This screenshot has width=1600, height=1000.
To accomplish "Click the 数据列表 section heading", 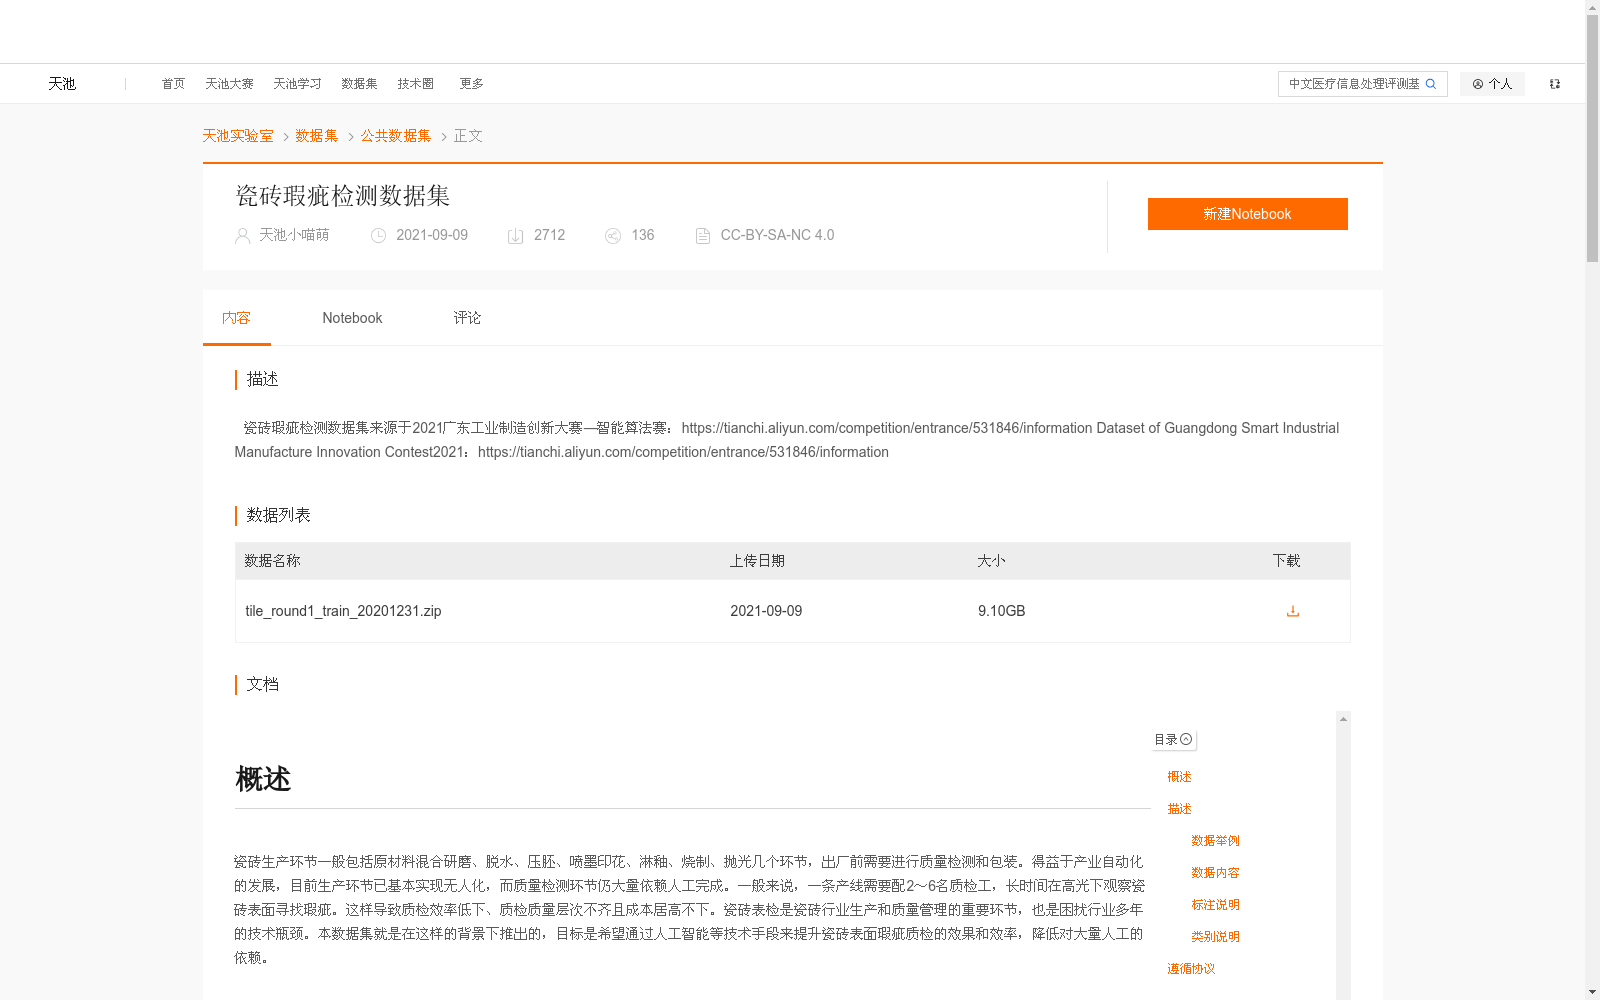I will click(278, 515).
